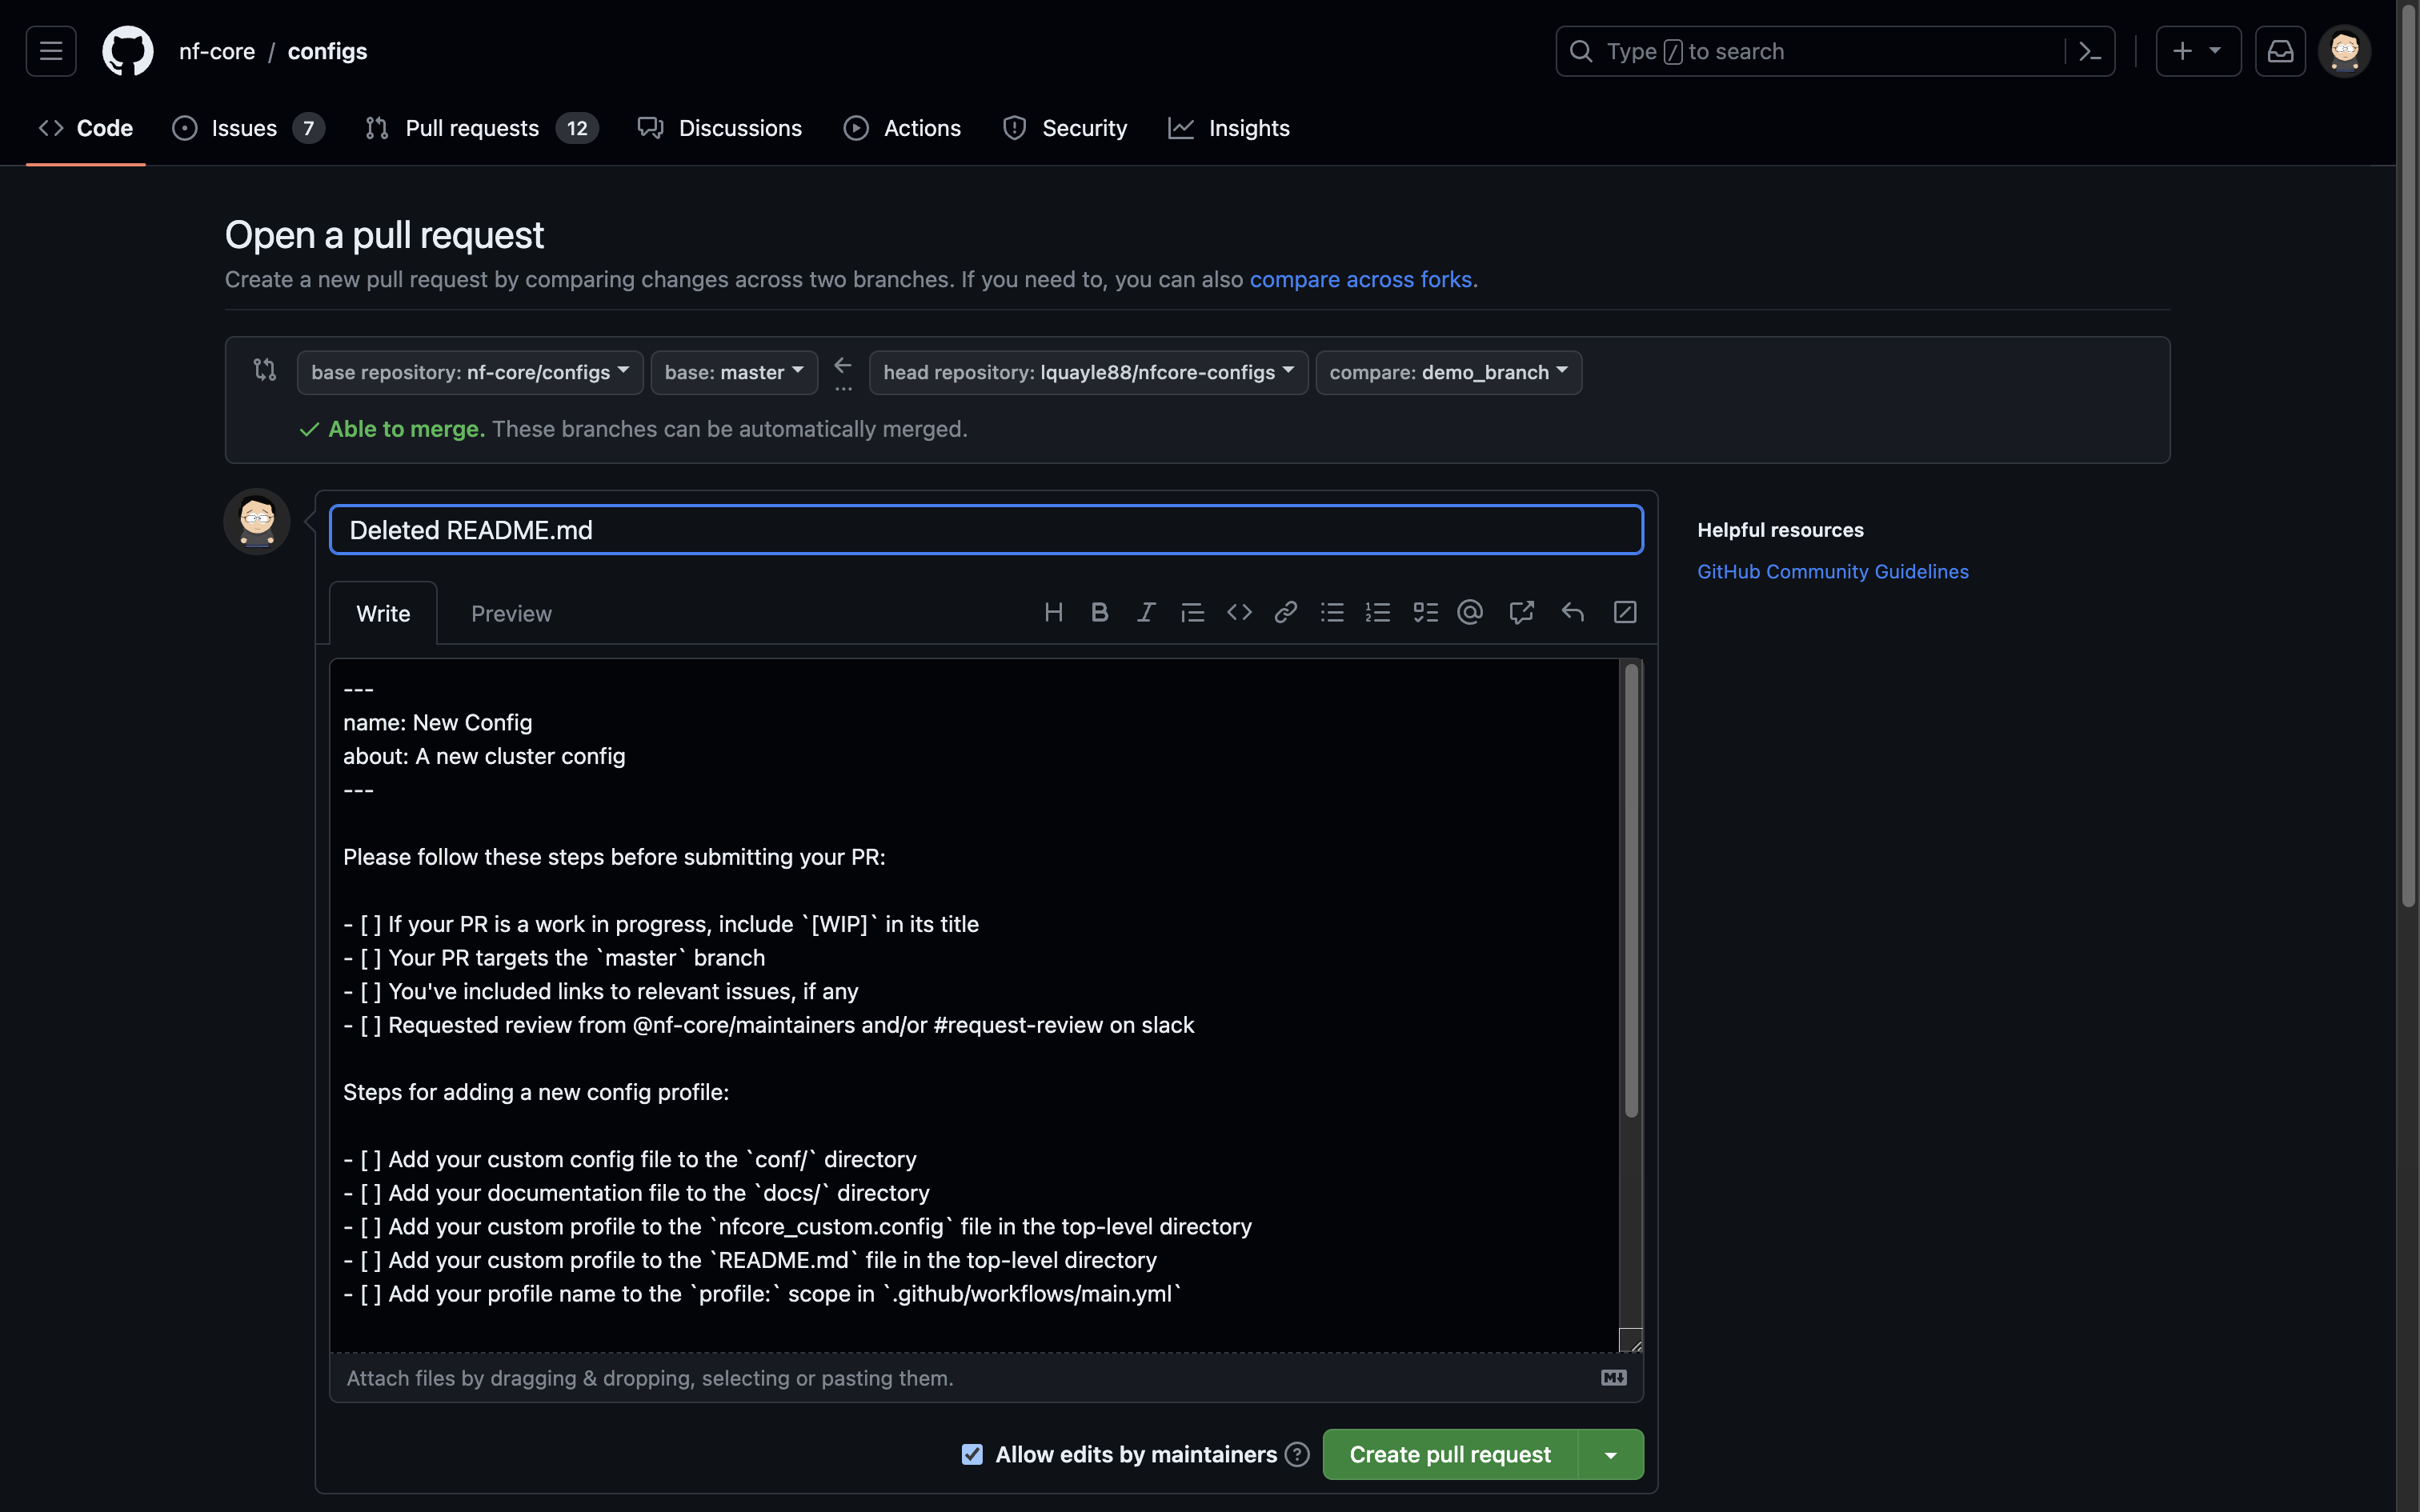Open the command palette icon
2420x1512 pixels.
click(2090, 51)
